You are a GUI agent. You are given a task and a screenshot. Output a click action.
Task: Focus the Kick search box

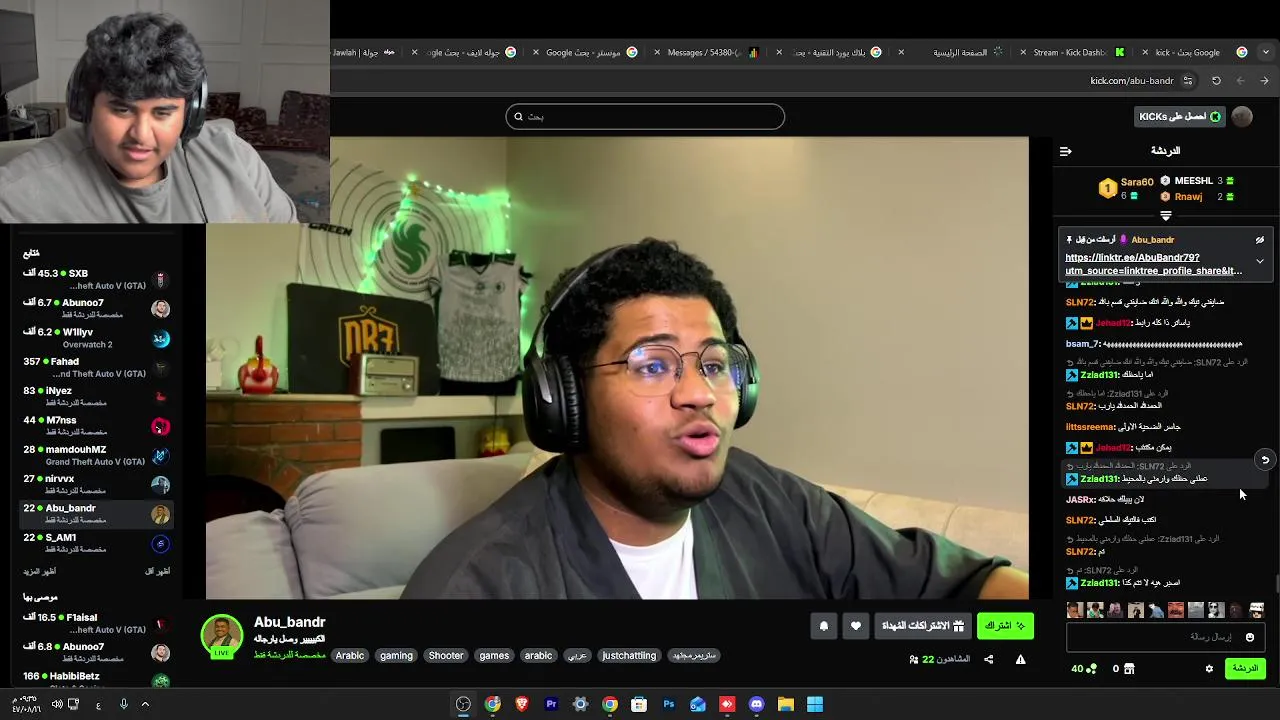pos(645,117)
